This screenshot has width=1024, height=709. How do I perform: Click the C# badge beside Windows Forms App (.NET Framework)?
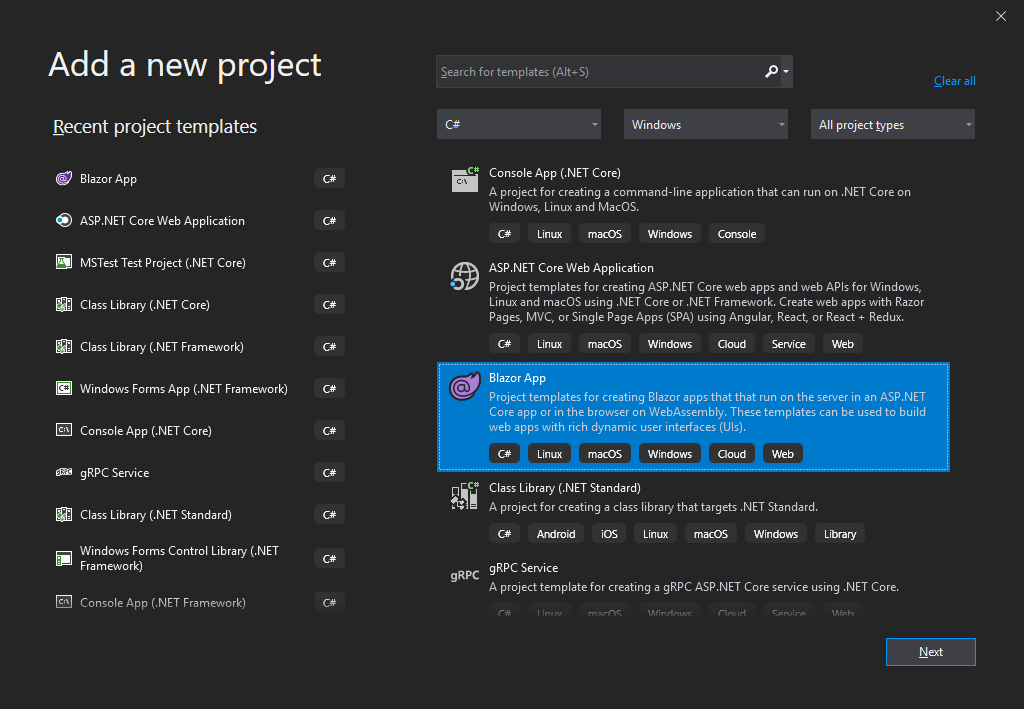(x=329, y=388)
